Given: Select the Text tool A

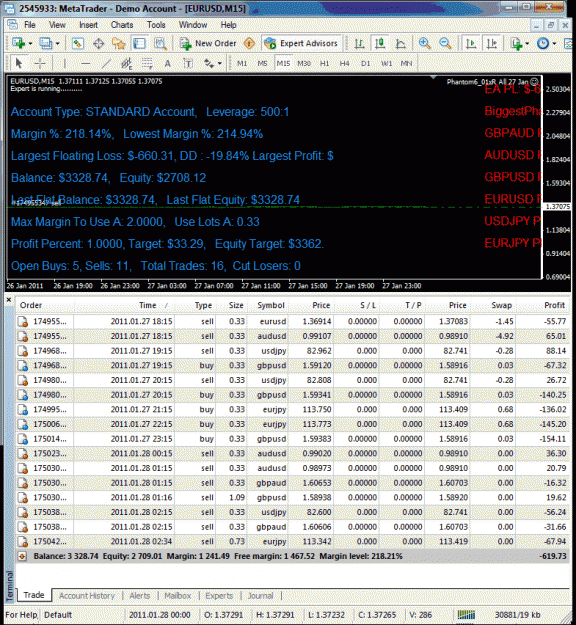Looking at the screenshot, I should (167, 63).
